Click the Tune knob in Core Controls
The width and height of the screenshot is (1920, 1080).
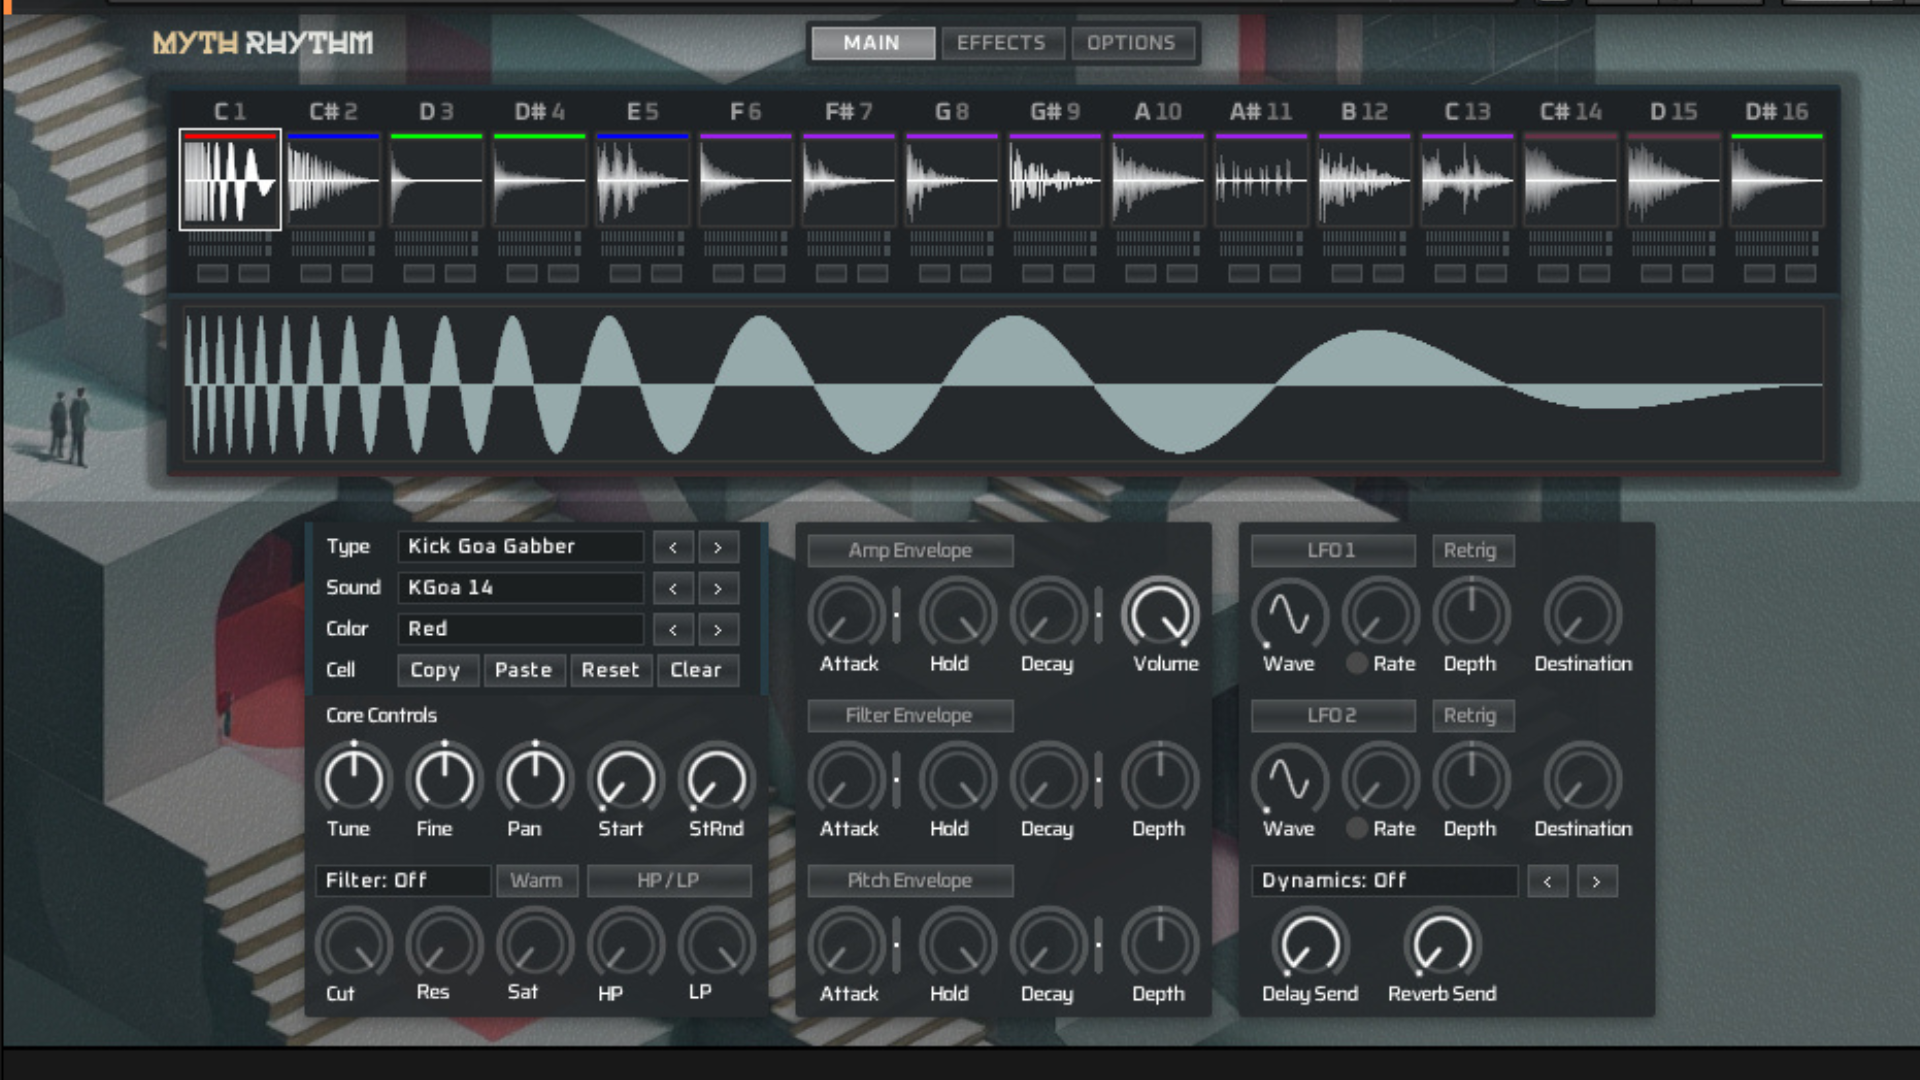(354, 779)
